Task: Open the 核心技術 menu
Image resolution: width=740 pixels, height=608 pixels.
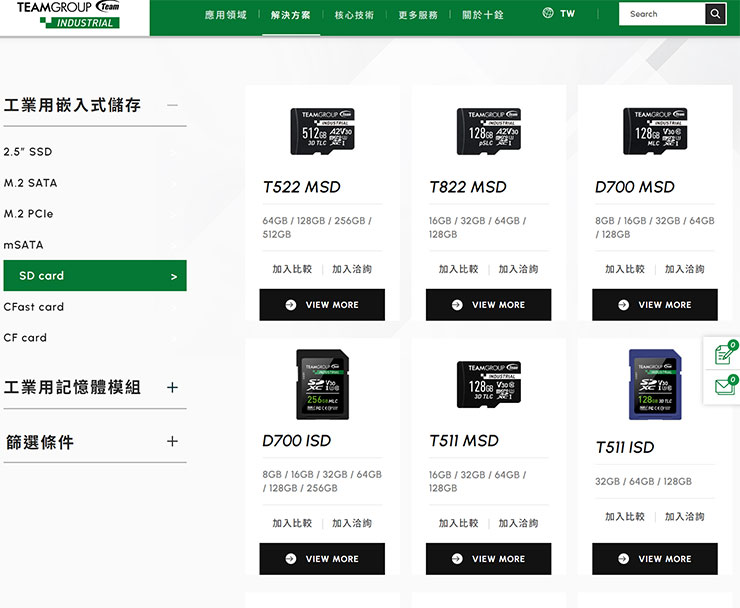Action: point(354,15)
